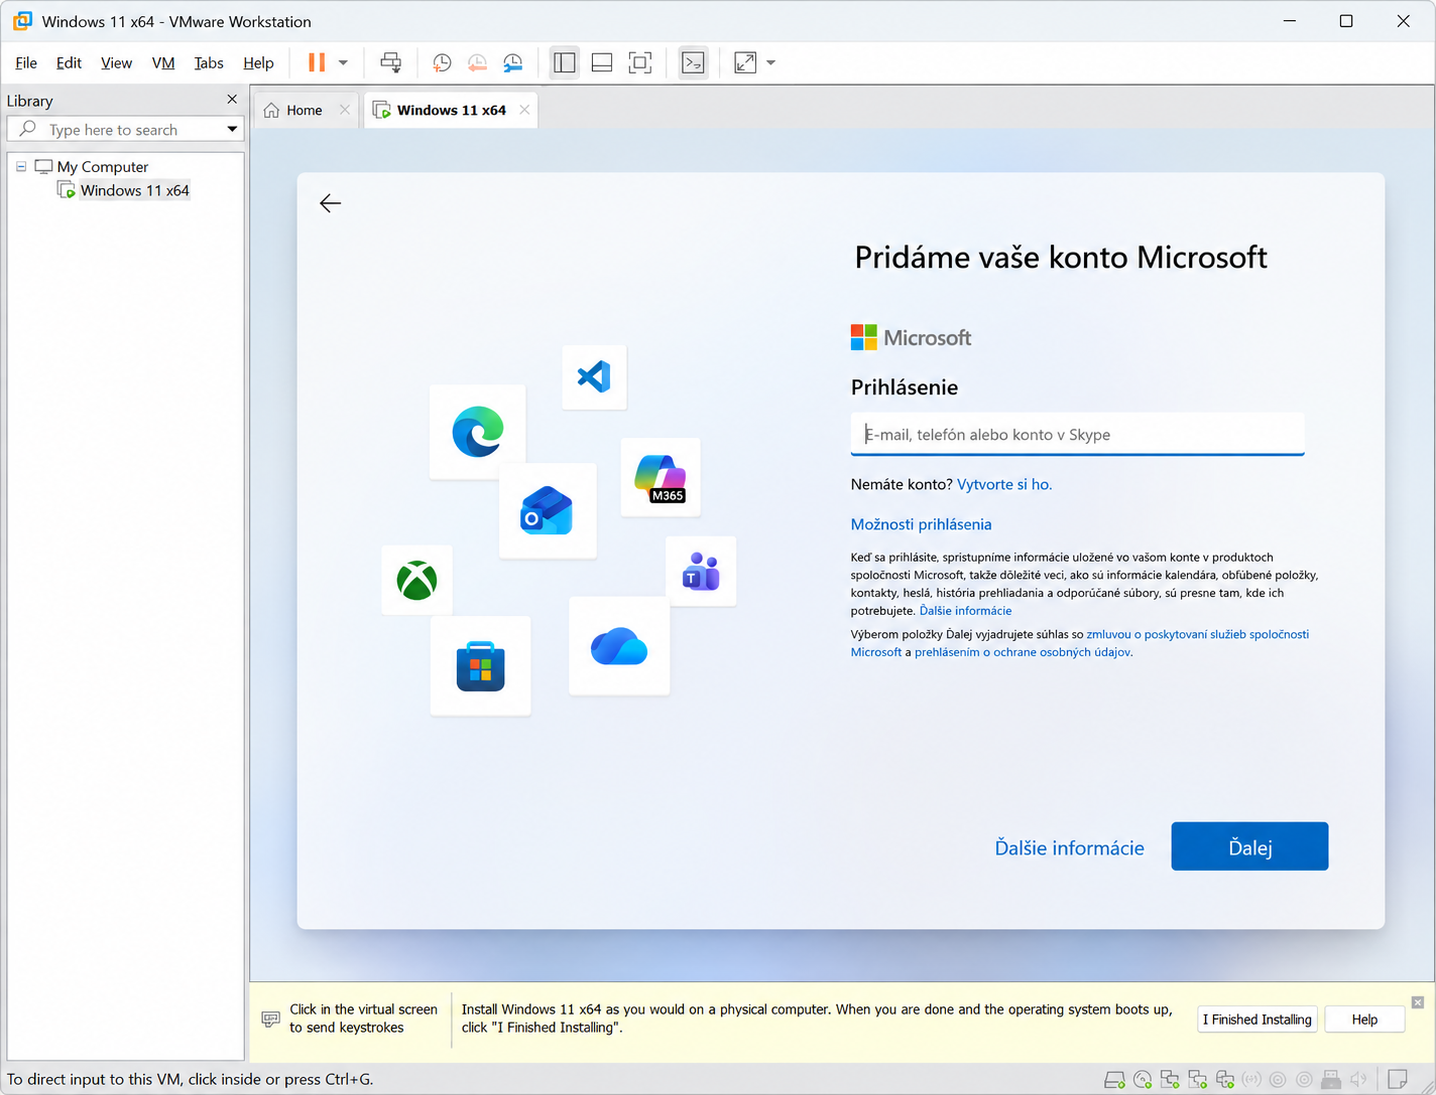
Task: Open 'Možnosti prihlásenia' sign-in options link
Action: click(x=921, y=524)
